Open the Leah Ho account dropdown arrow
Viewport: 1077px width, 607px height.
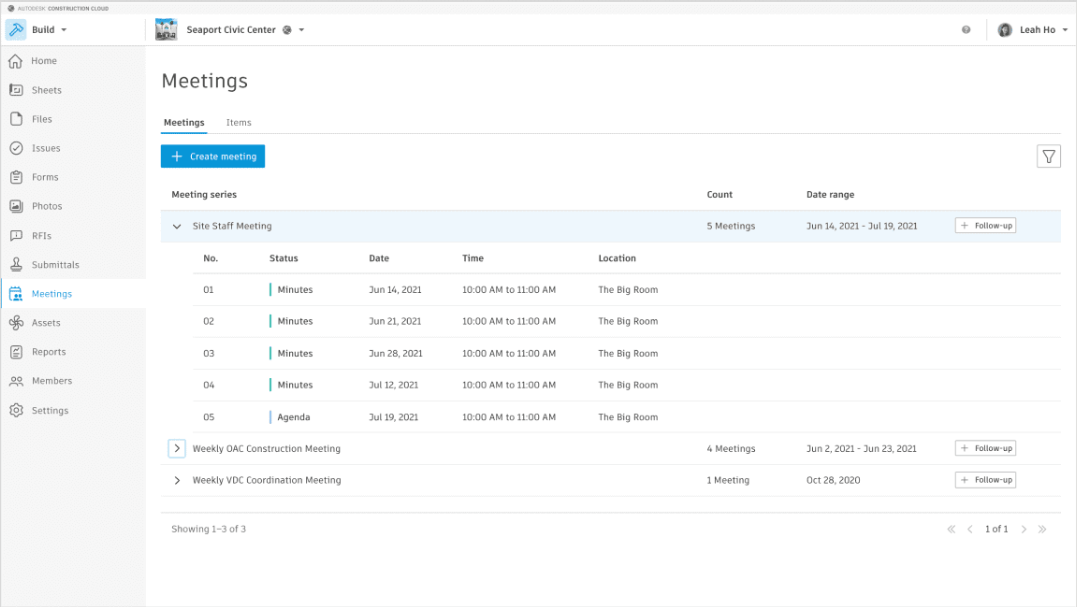click(1065, 30)
